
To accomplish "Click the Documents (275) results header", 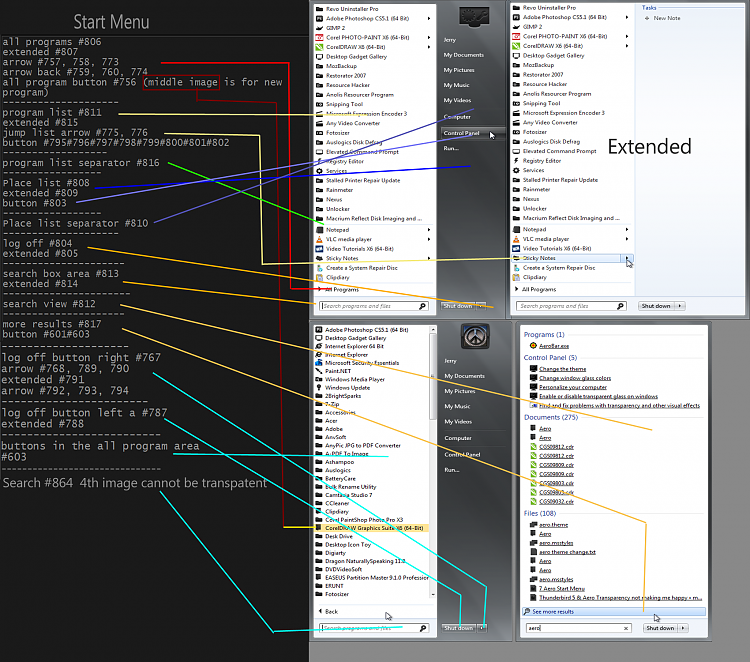I will (551, 417).
